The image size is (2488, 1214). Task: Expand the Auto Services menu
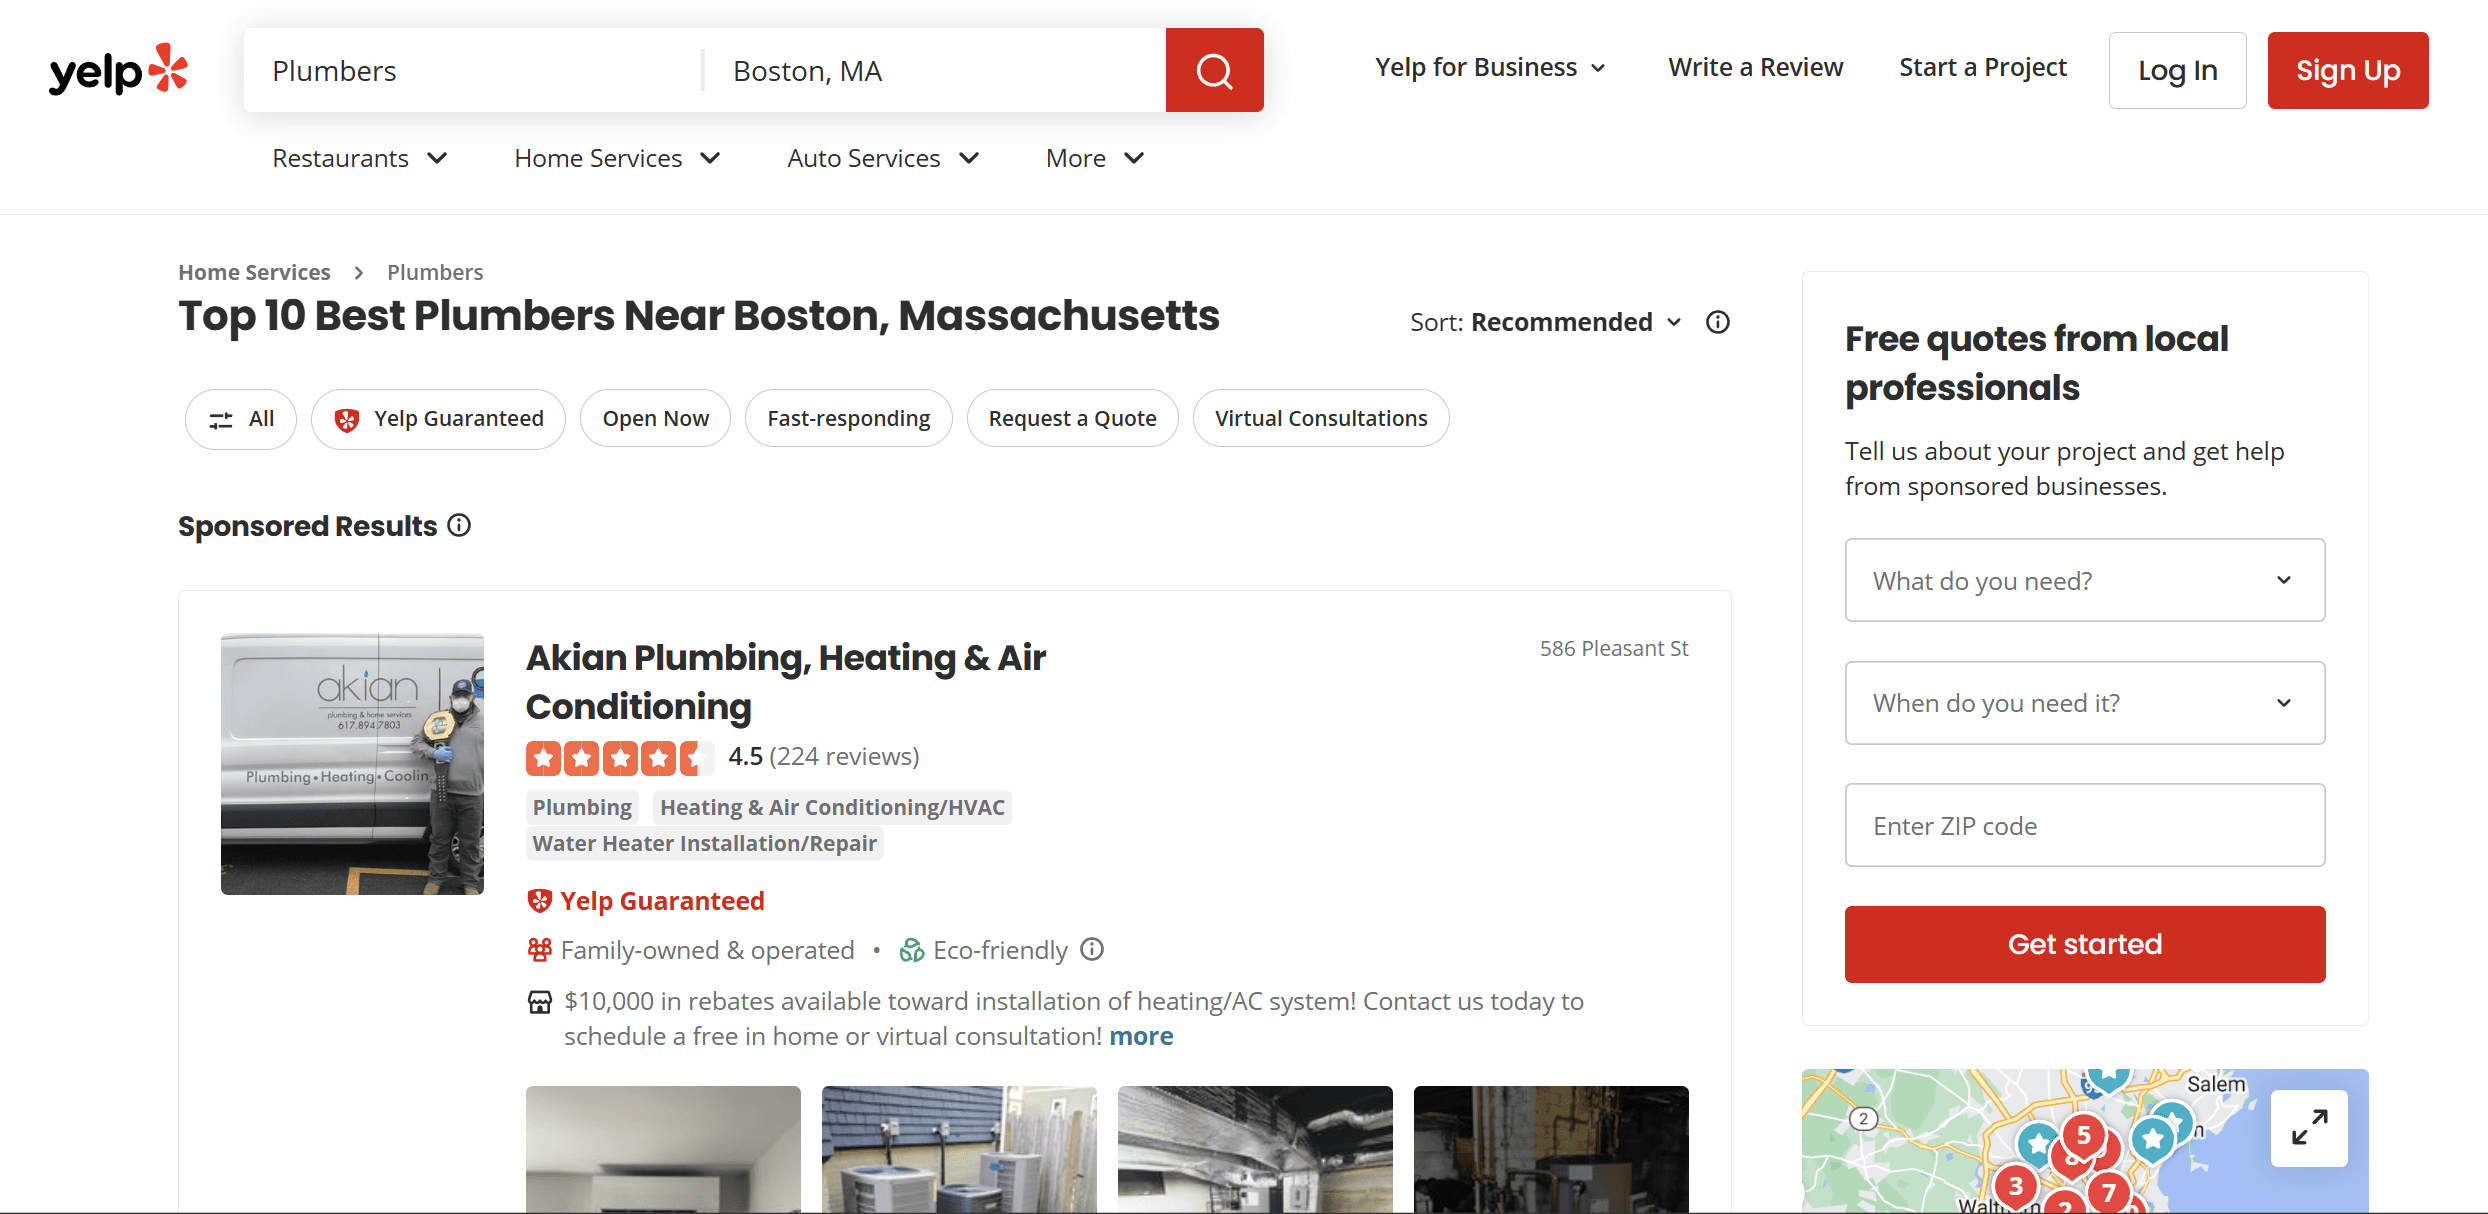pos(883,158)
